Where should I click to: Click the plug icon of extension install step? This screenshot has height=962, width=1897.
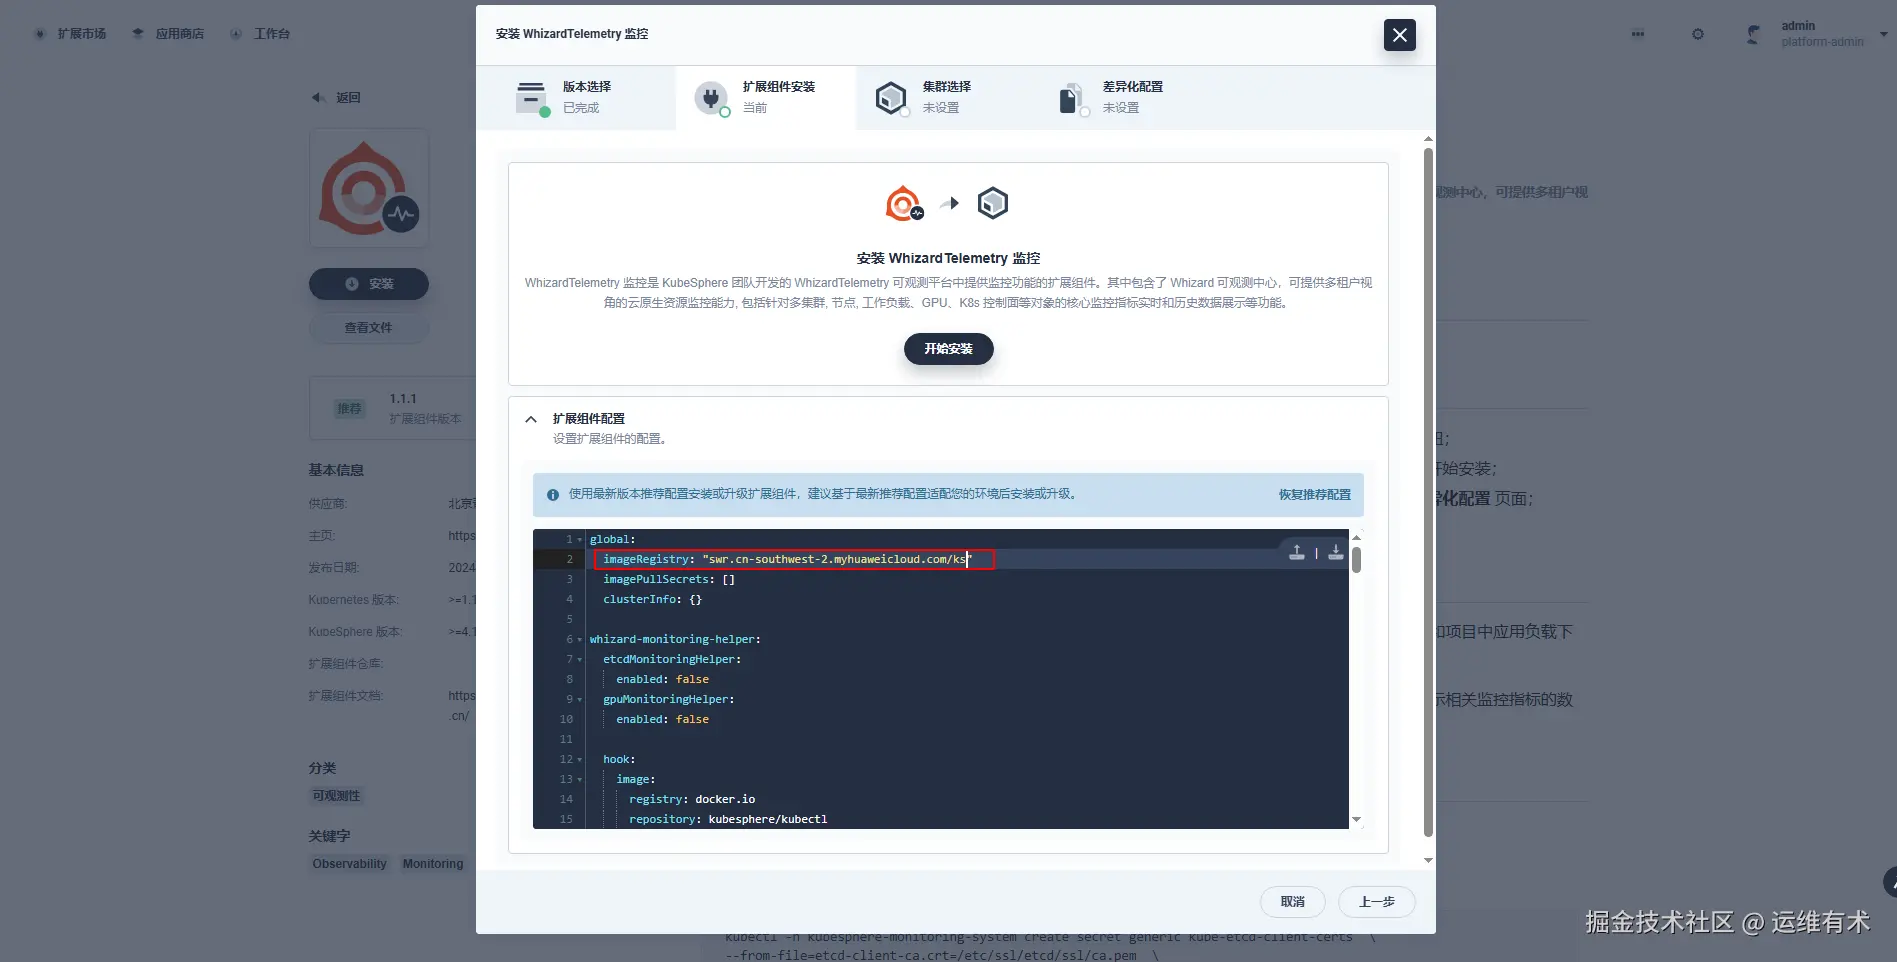(711, 98)
